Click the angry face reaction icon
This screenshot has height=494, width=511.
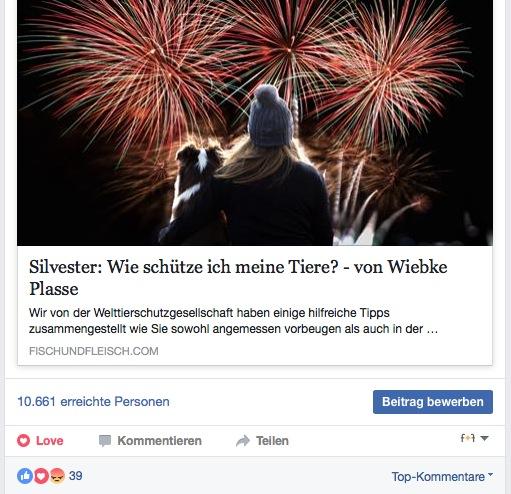coord(57,476)
